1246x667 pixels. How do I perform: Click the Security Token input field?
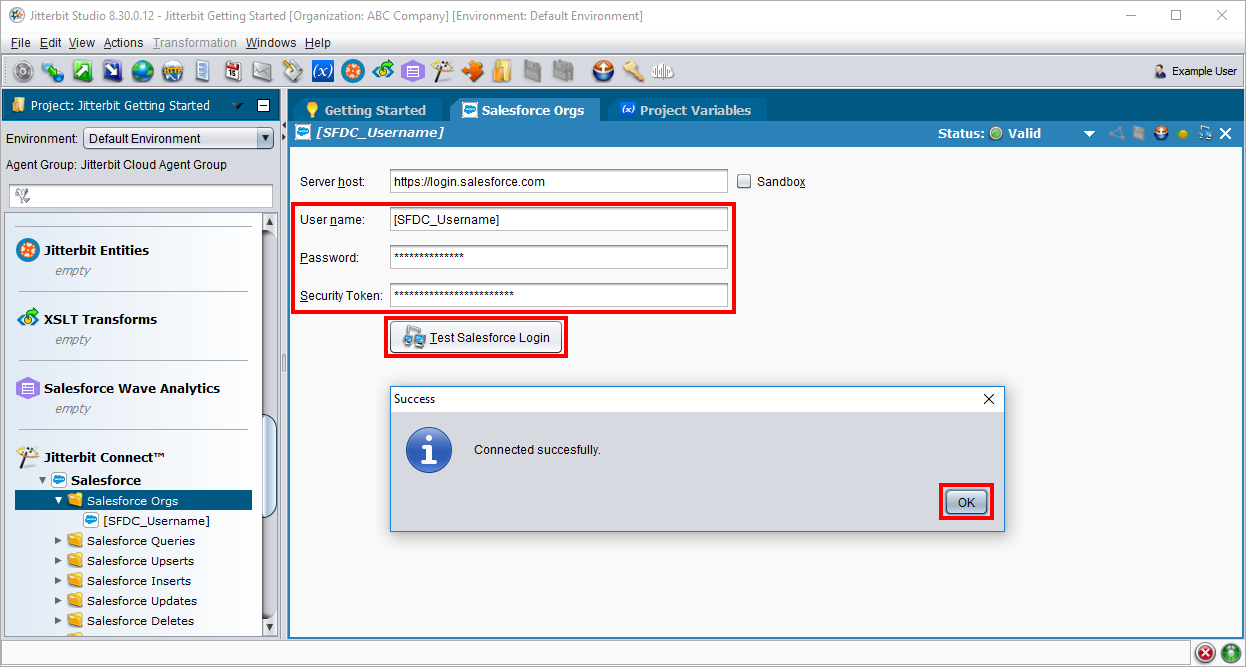558,295
